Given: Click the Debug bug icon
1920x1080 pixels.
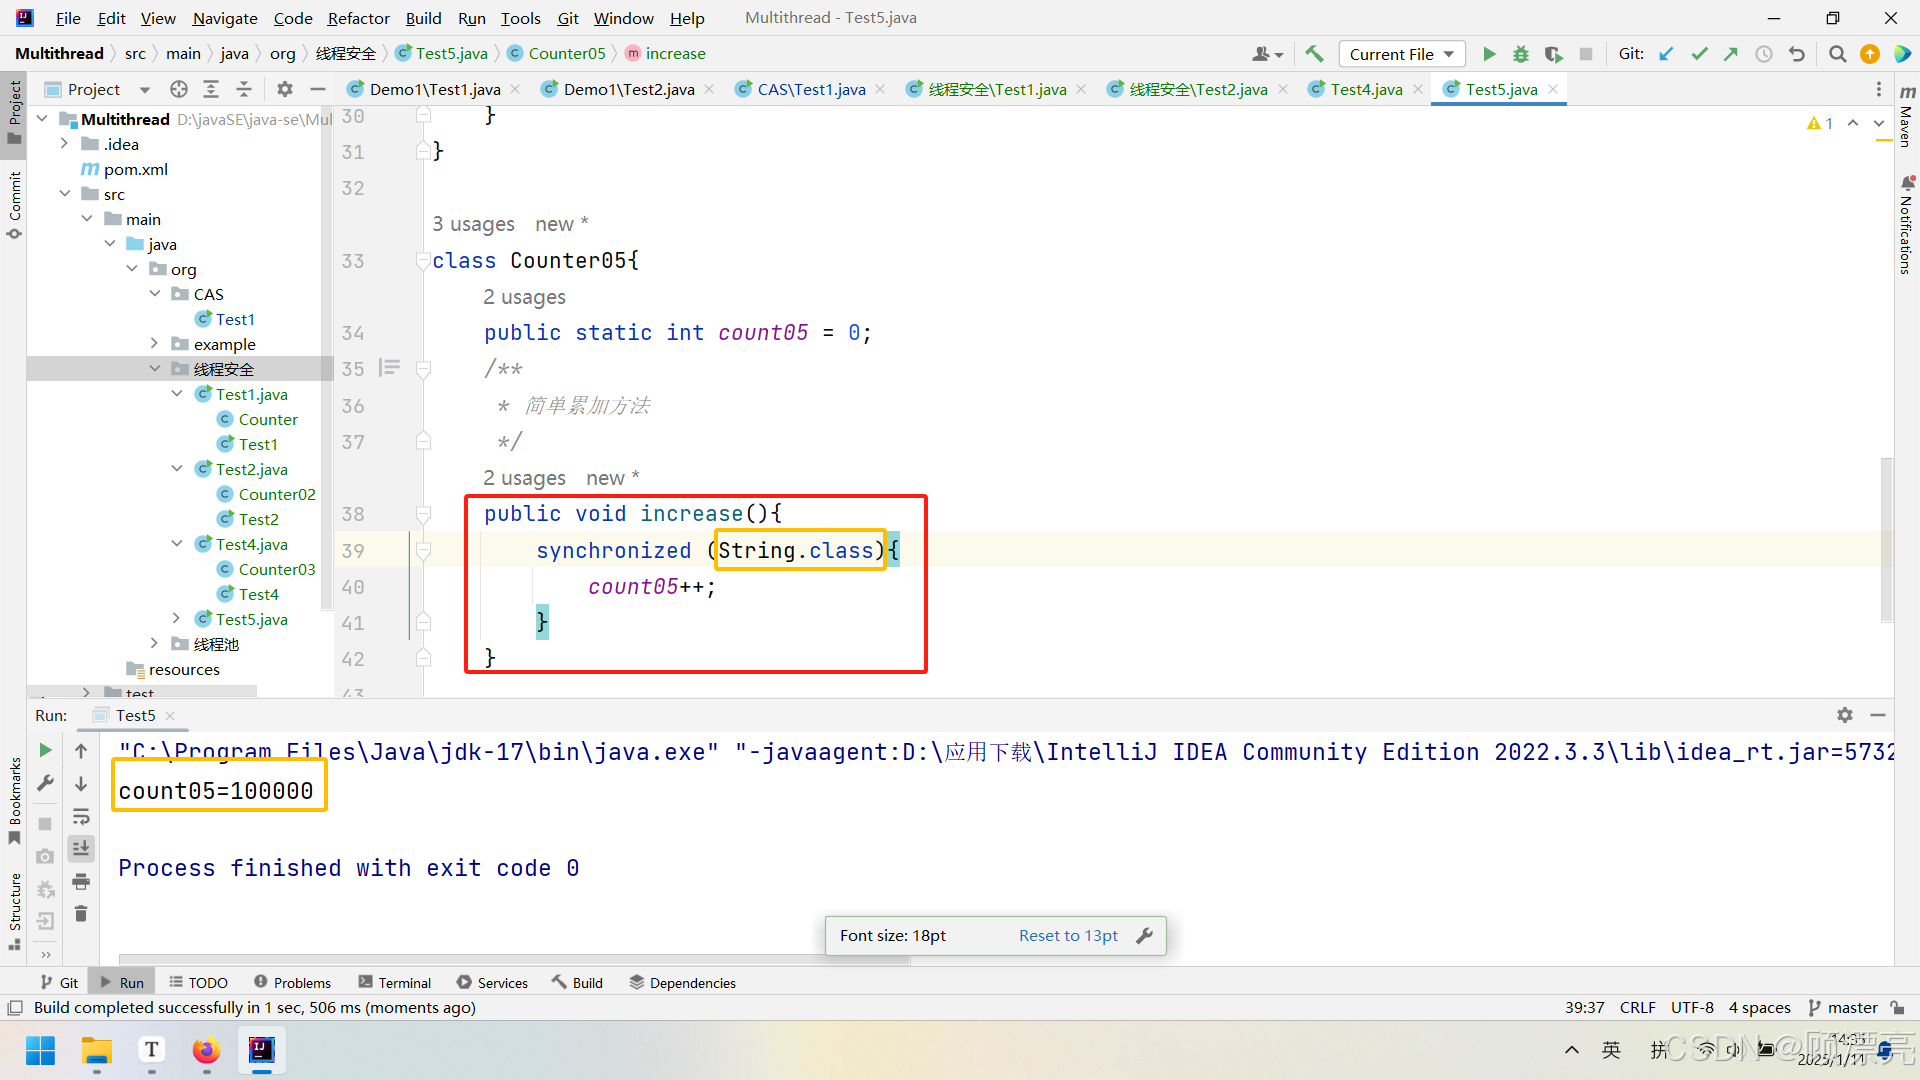Looking at the screenshot, I should click(x=1521, y=54).
